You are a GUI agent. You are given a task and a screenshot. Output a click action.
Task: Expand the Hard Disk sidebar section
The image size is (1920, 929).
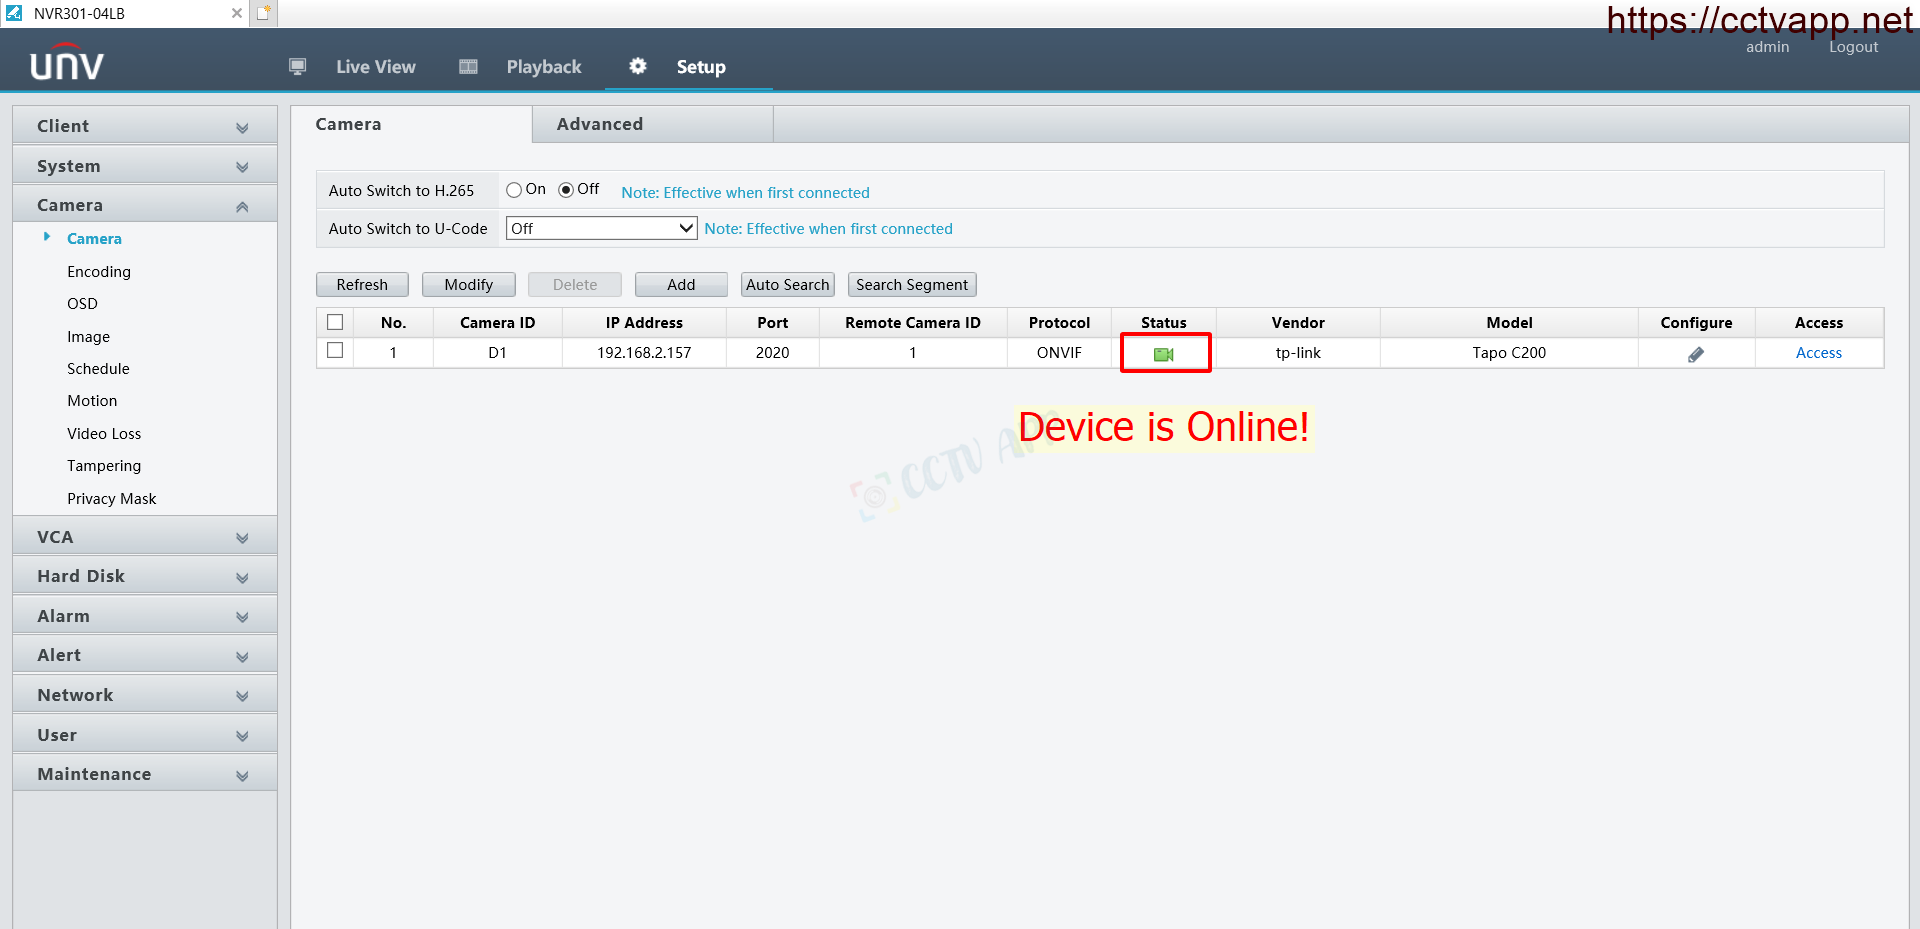144,576
